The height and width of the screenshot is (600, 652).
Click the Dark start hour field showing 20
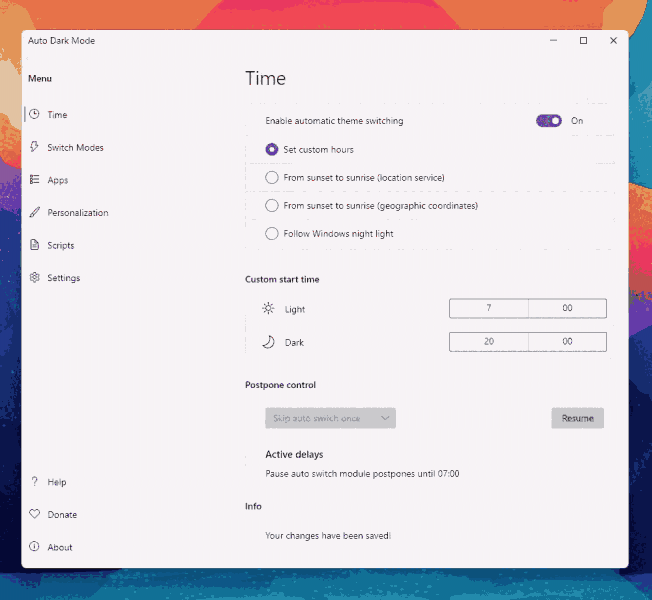[489, 341]
